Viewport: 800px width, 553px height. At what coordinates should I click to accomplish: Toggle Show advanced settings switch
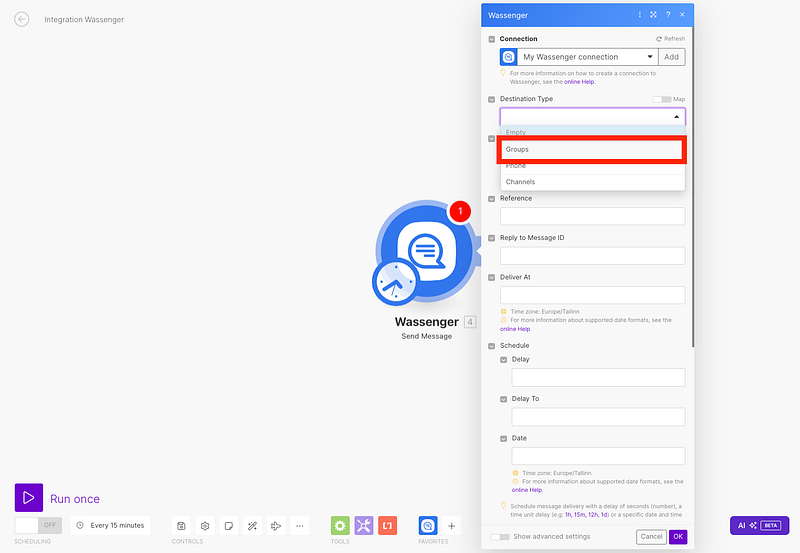[500, 537]
